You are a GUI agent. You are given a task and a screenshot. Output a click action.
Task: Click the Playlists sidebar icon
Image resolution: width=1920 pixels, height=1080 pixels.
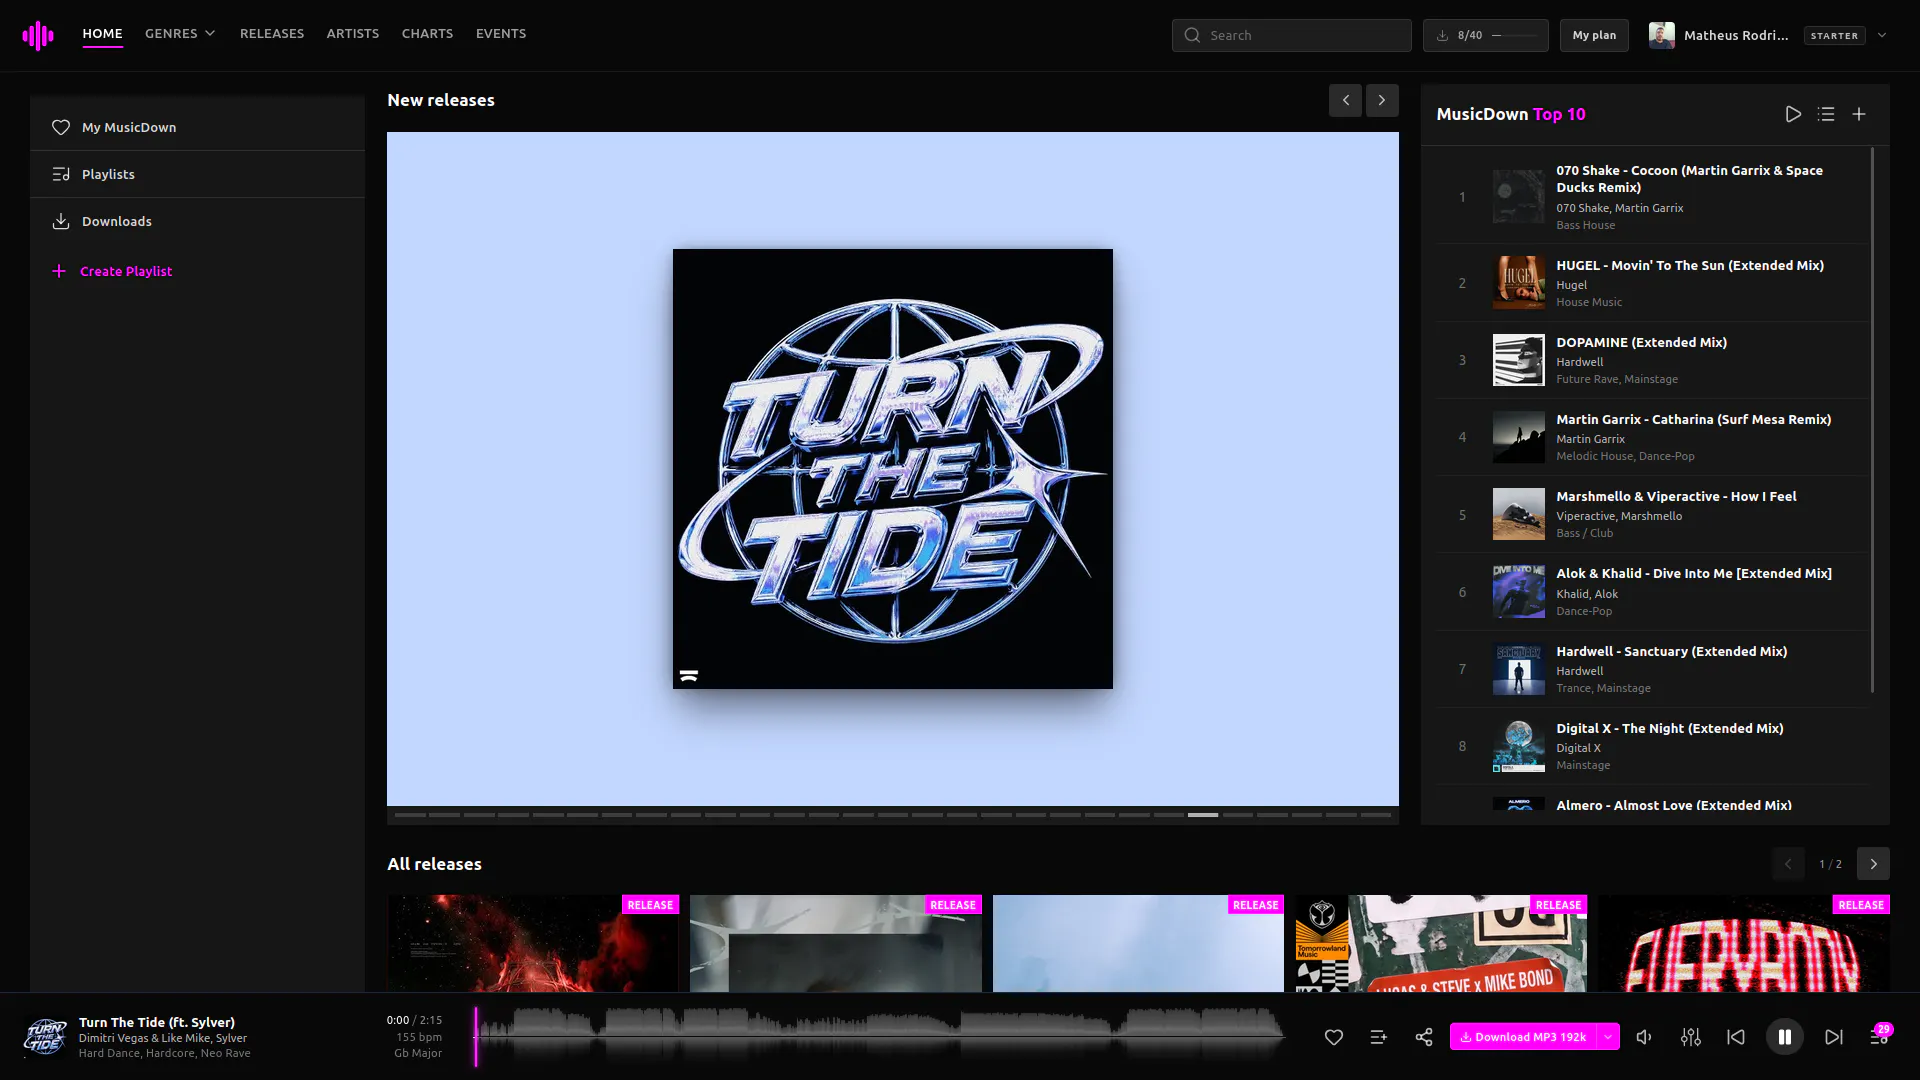(x=61, y=174)
